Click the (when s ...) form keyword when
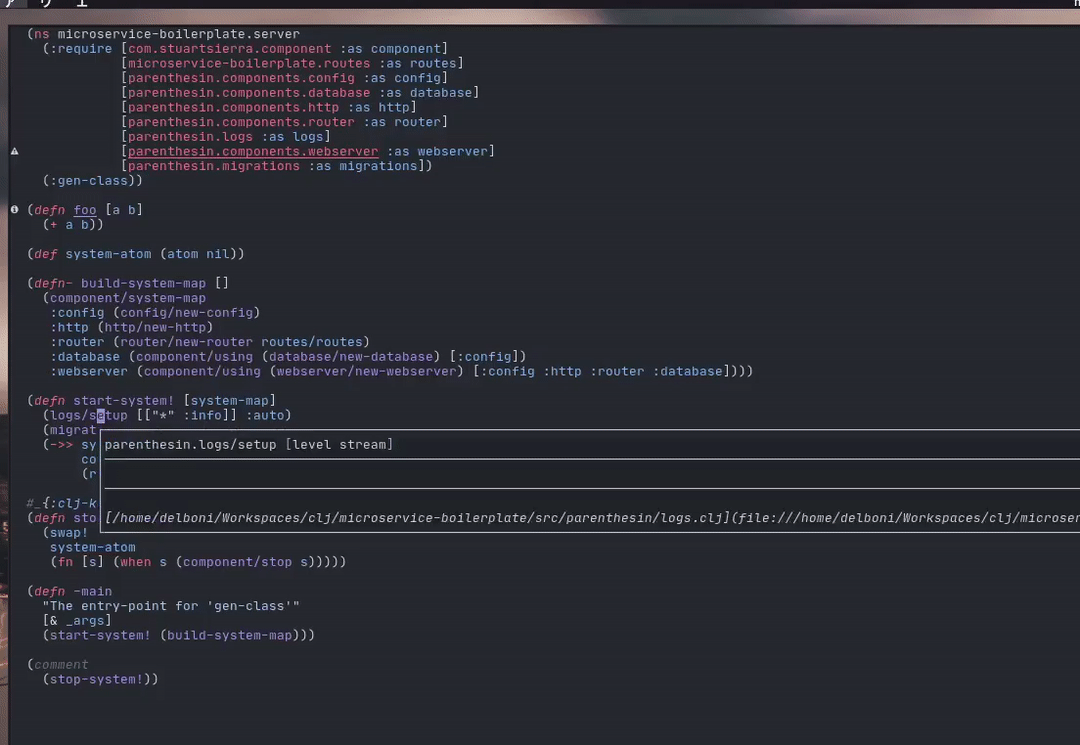 point(136,562)
